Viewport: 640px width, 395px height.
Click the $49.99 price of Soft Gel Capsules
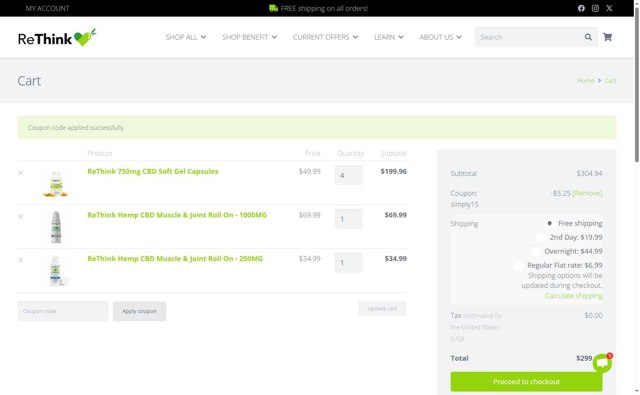309,171
